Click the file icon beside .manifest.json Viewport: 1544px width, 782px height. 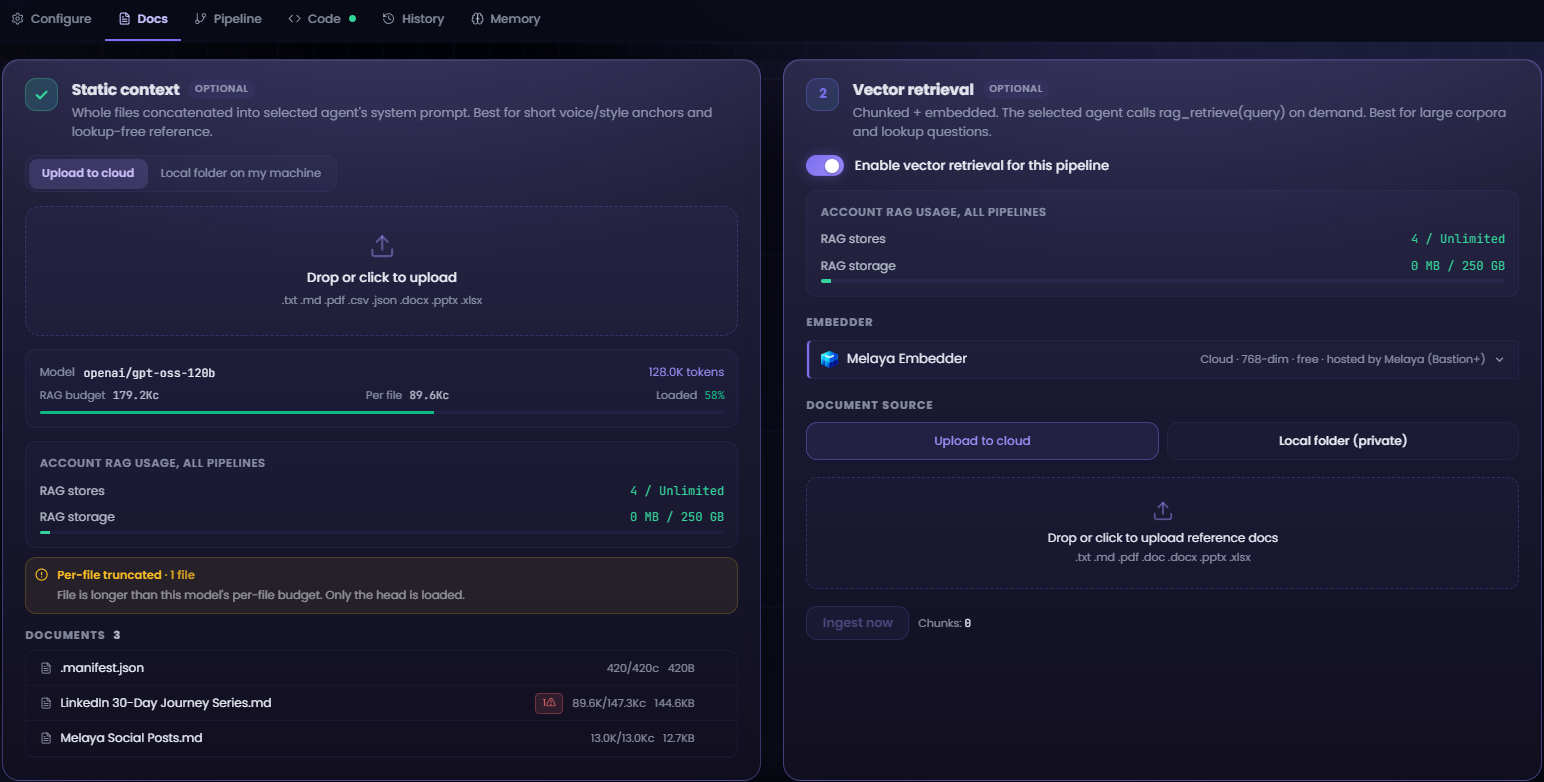[46, 668]
